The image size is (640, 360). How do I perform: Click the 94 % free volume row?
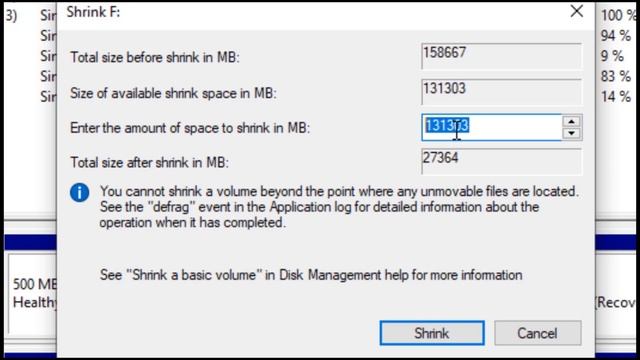click(616, 36)
